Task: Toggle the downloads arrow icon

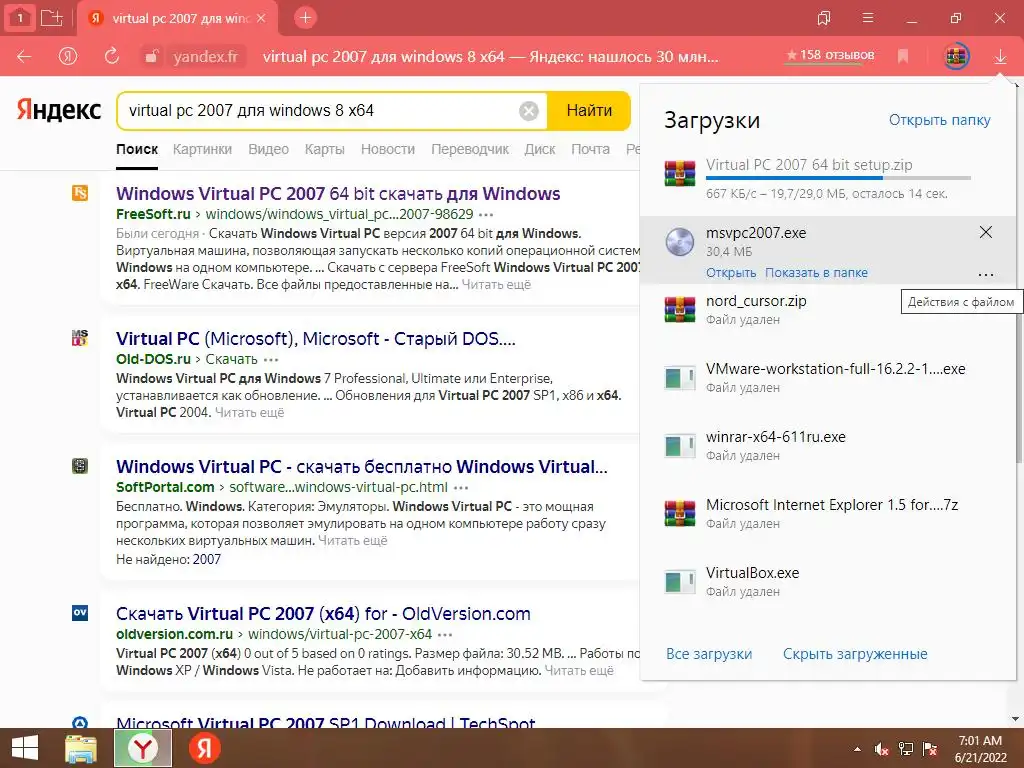Action: [x=1000, y=57]
